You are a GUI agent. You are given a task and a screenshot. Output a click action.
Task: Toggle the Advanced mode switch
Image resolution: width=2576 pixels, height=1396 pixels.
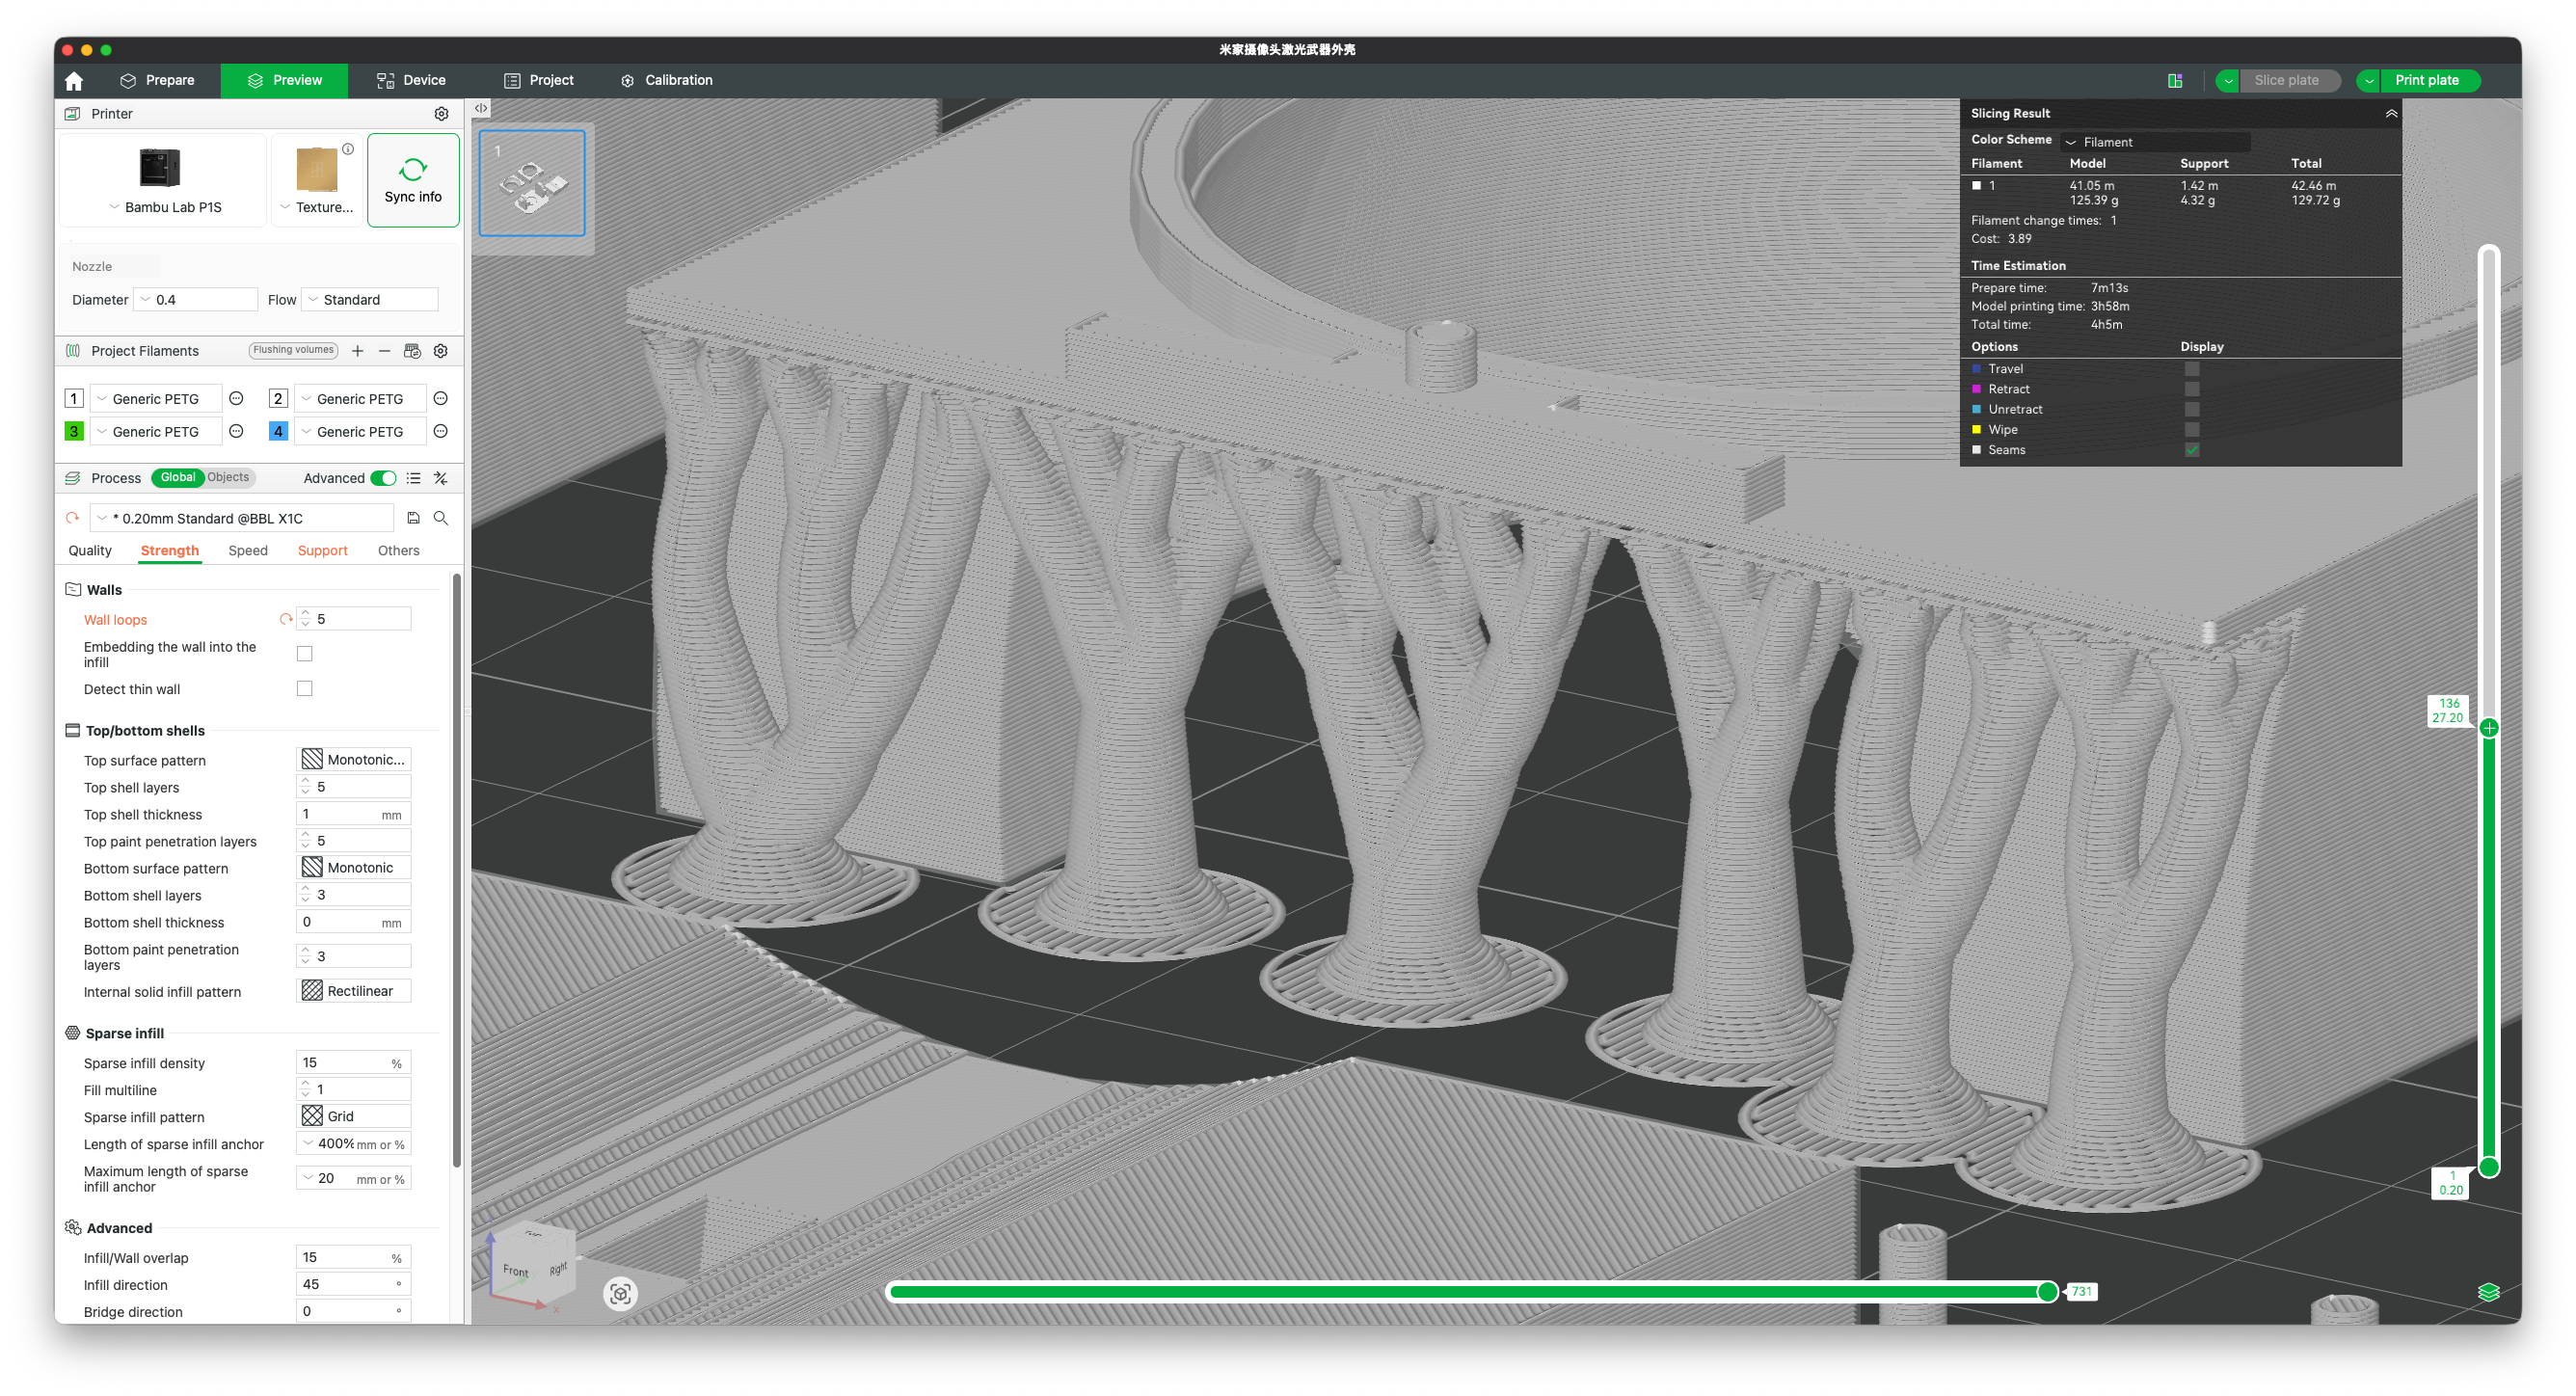coord(383,478)
